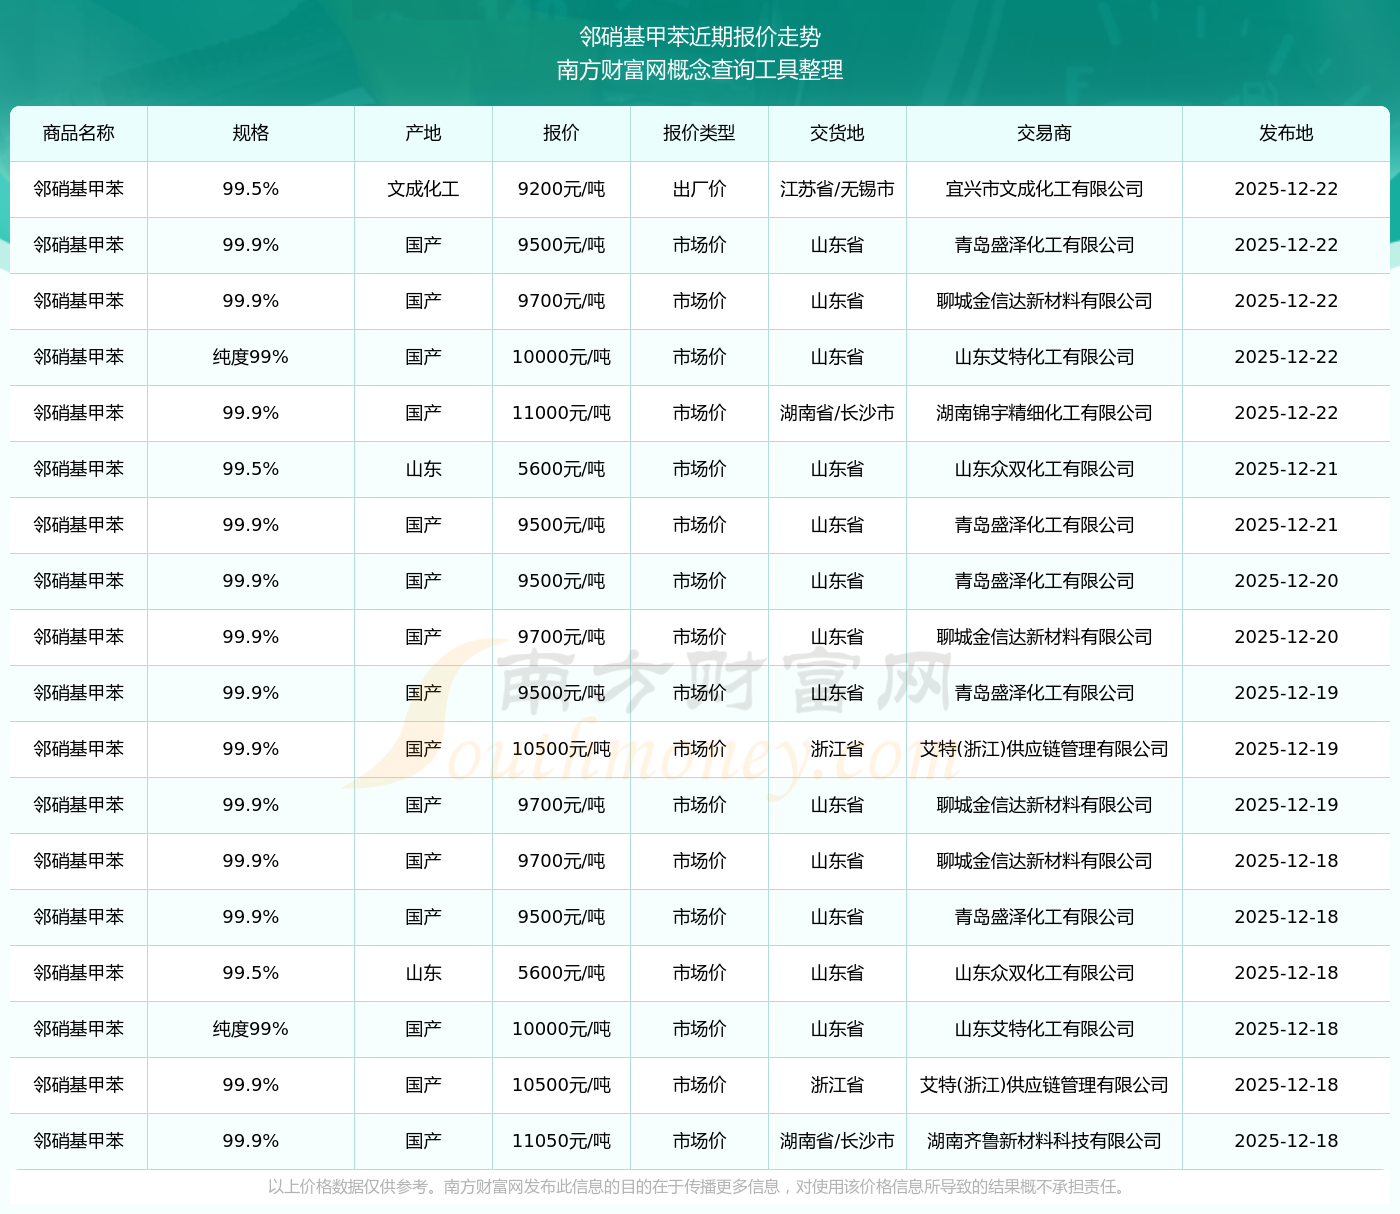Click the 江苏省/无锡市 delivery location cell
The height and width of the screenshot is (1214, 1400).
click(837, 189)
